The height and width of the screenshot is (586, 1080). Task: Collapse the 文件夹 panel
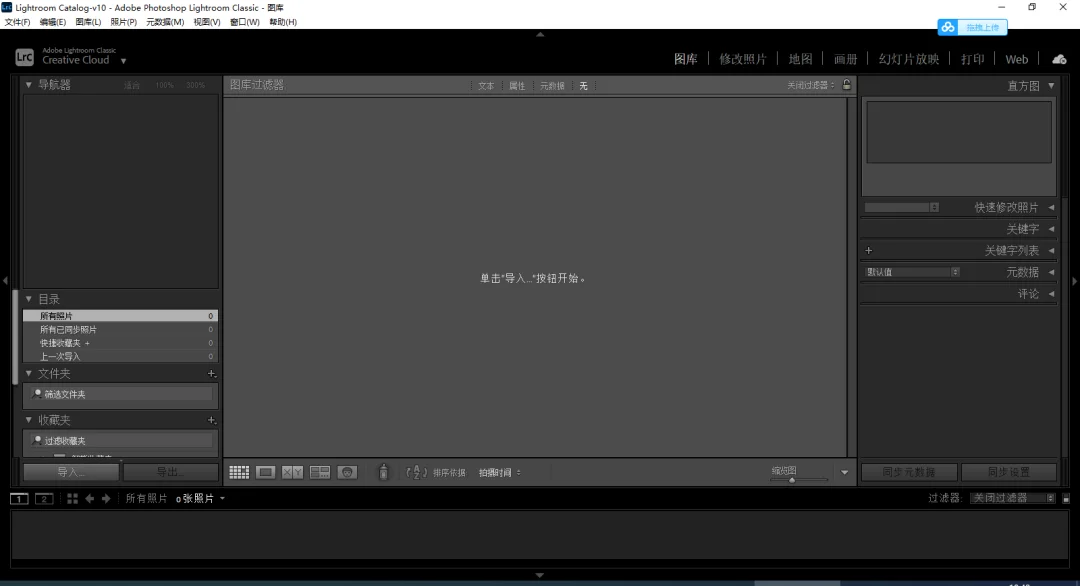click(x=29, y=373)
